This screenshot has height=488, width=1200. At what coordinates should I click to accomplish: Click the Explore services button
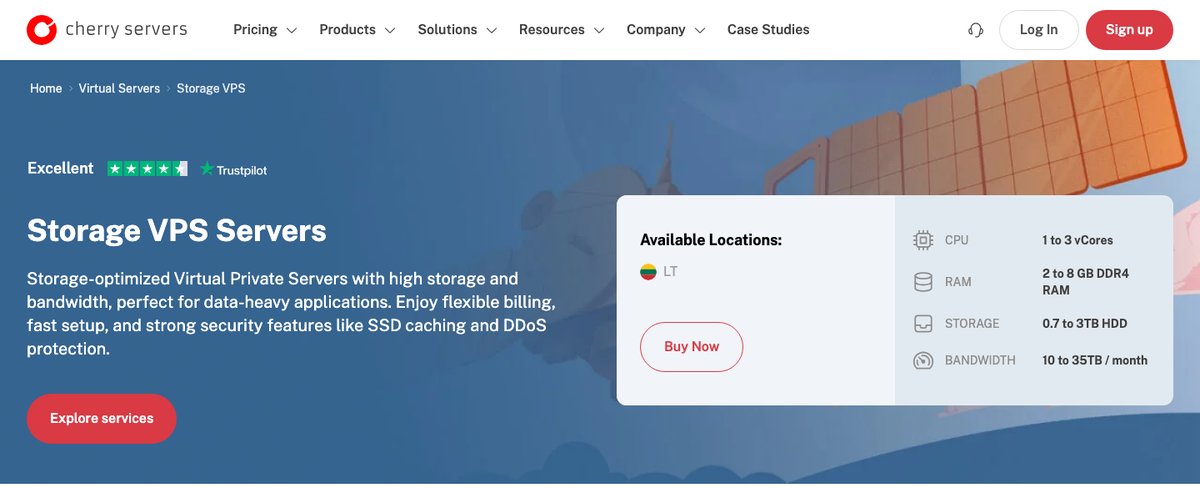(101, 418)
